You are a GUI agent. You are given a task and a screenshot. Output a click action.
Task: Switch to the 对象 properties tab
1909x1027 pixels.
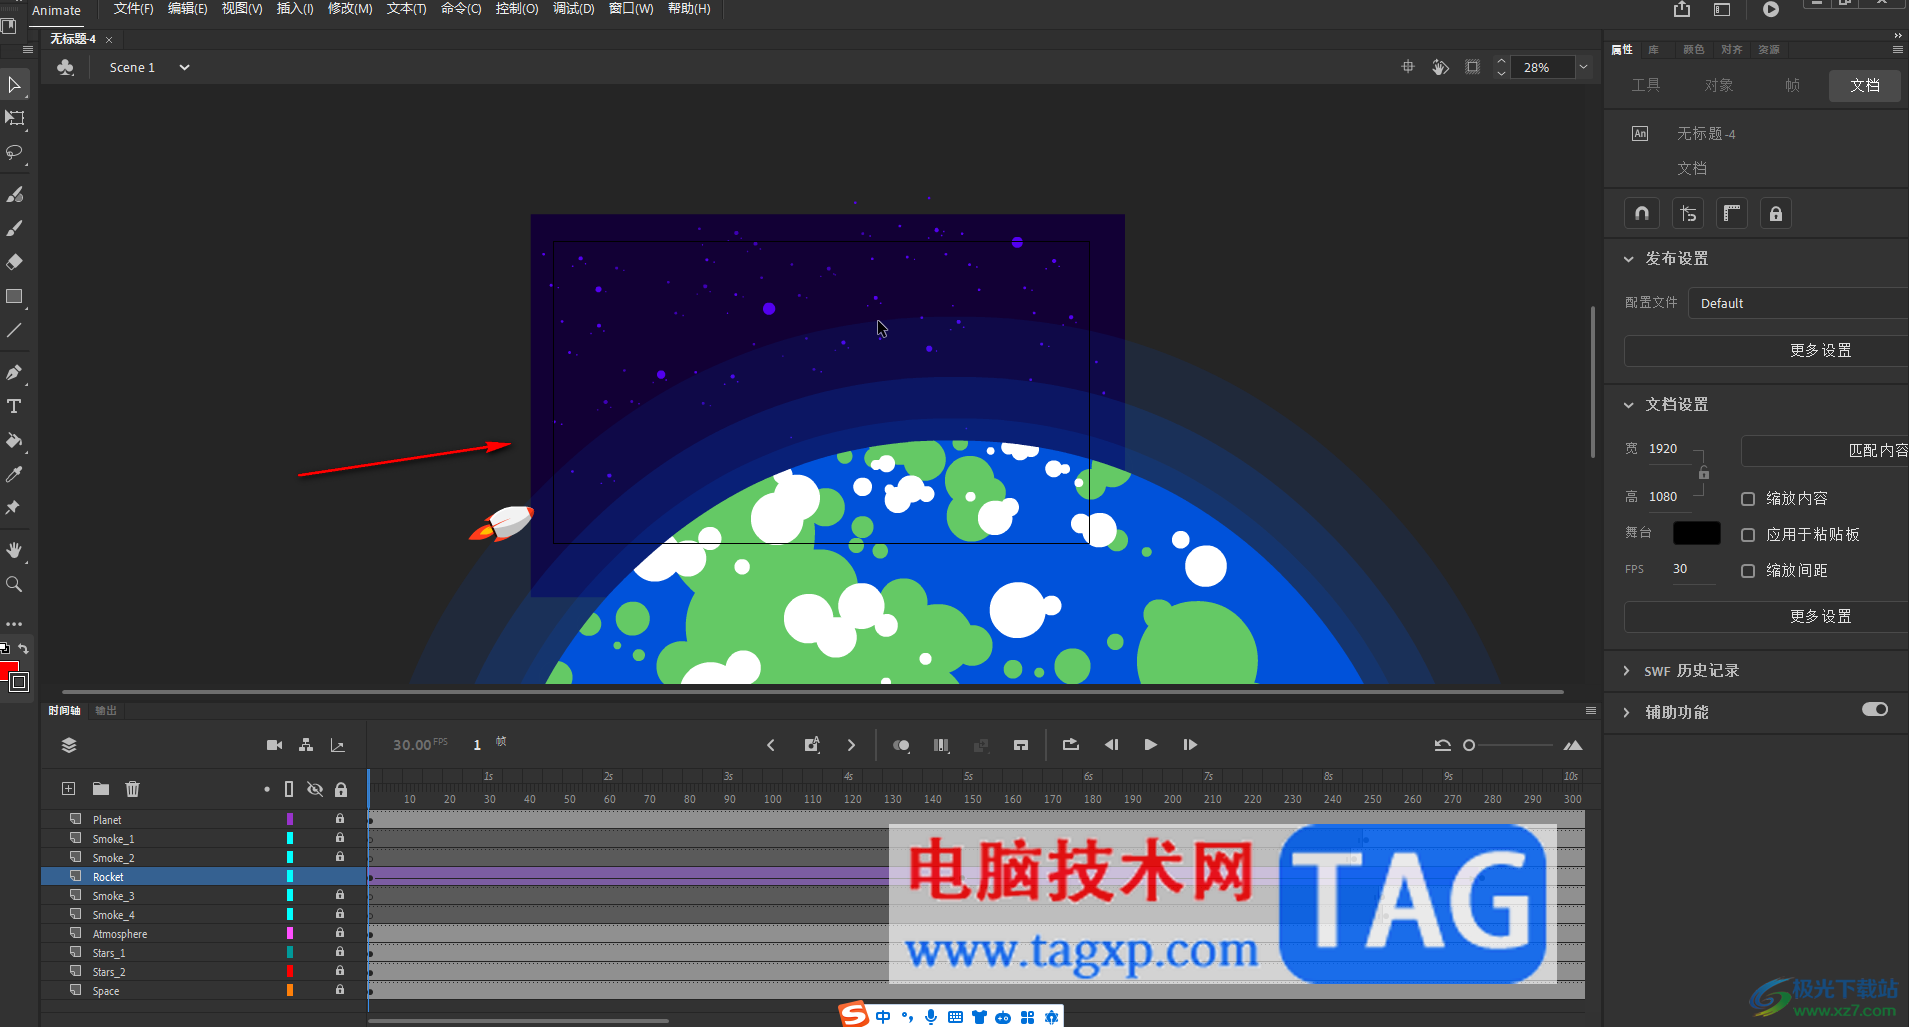click(1719, 85)
